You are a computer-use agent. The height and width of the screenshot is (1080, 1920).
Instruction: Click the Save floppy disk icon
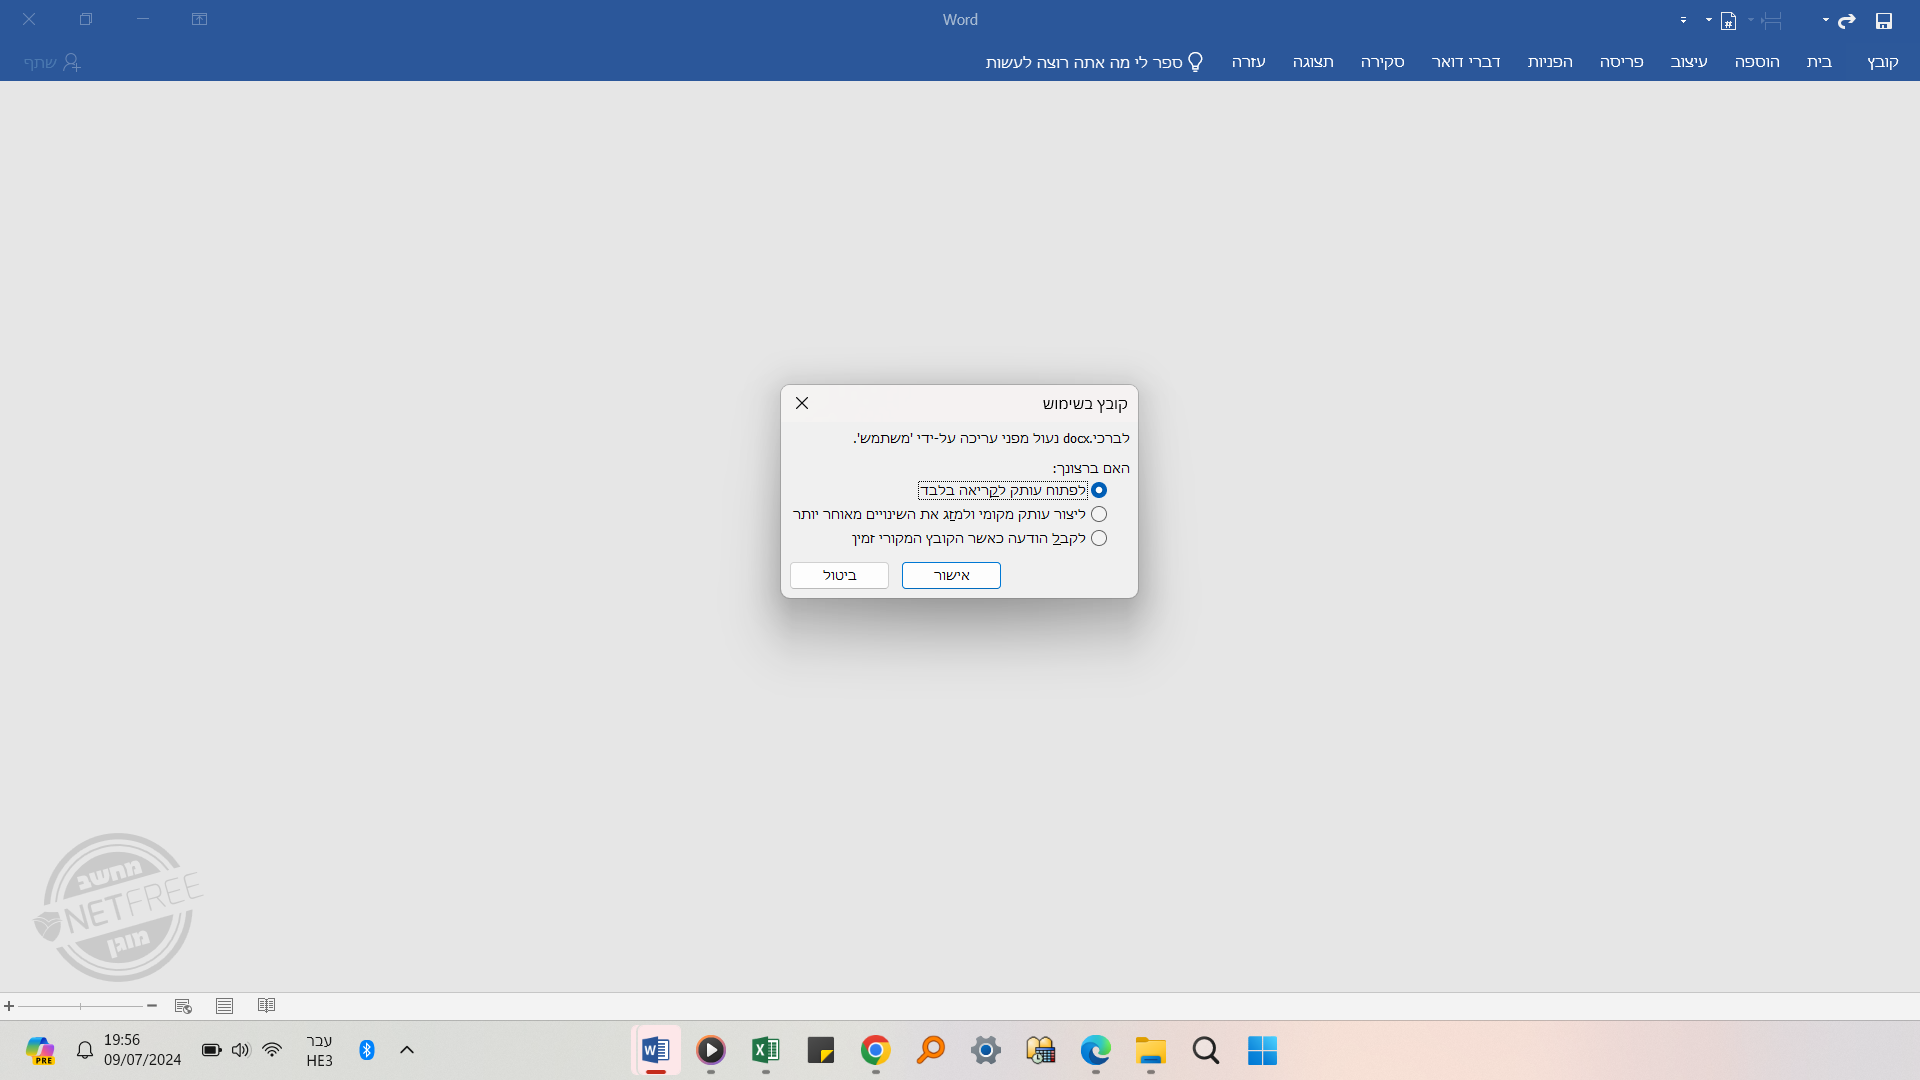coord(1884,20)
